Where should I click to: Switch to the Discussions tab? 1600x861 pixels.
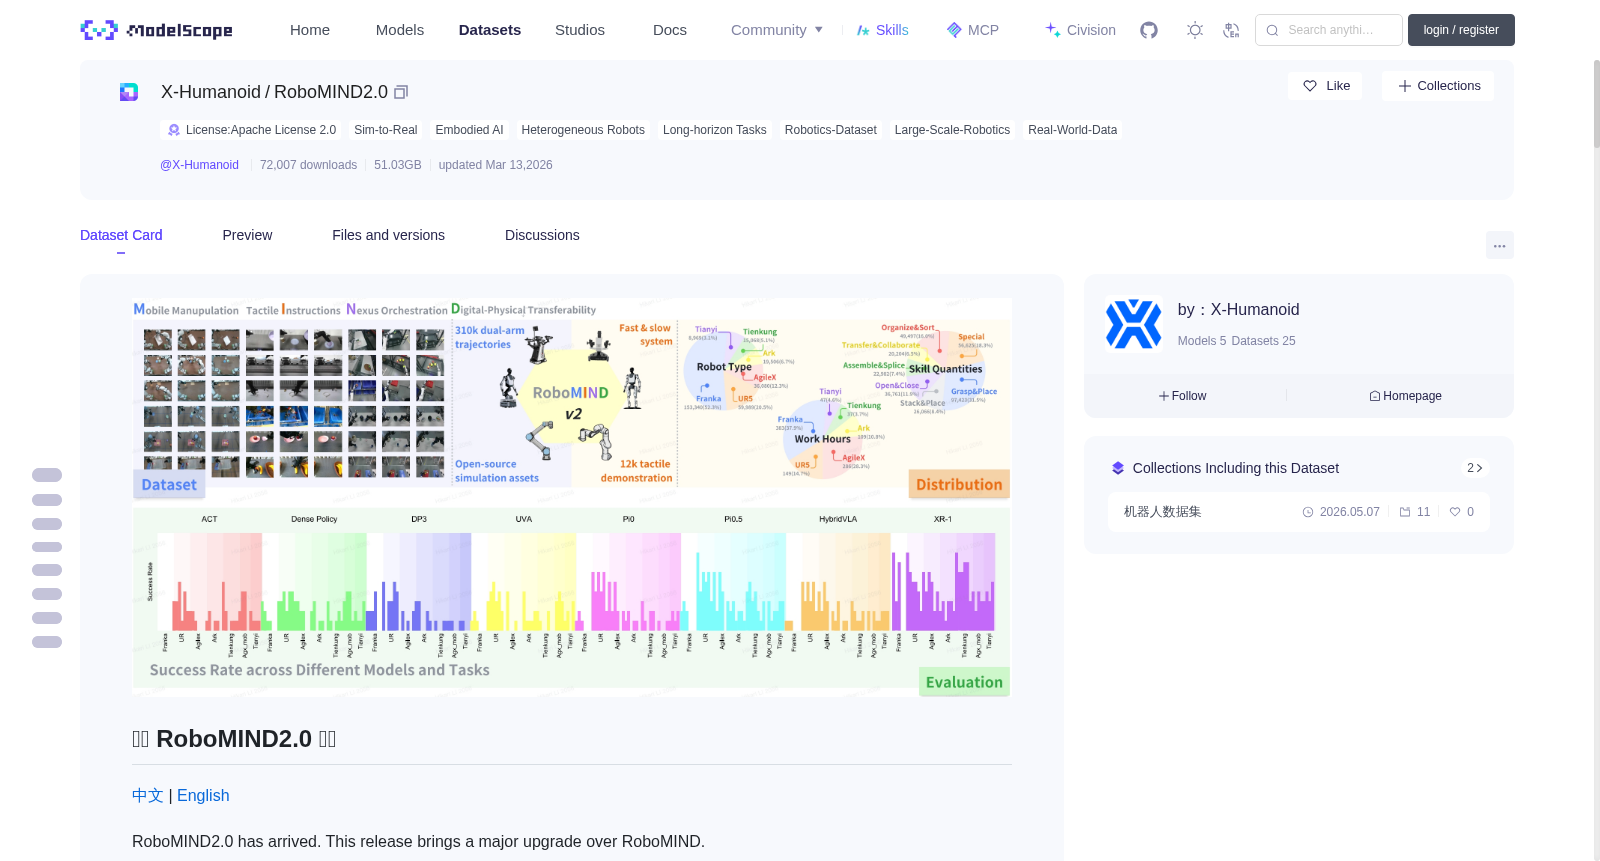(x=542, y=235)
